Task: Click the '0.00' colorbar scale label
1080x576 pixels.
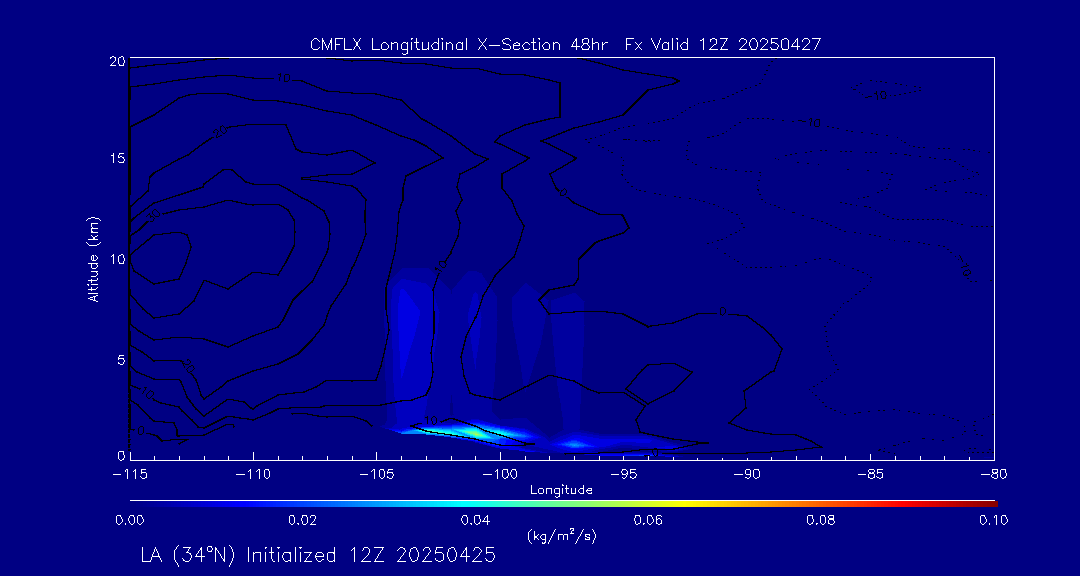Action: click(x=129, y=520)
